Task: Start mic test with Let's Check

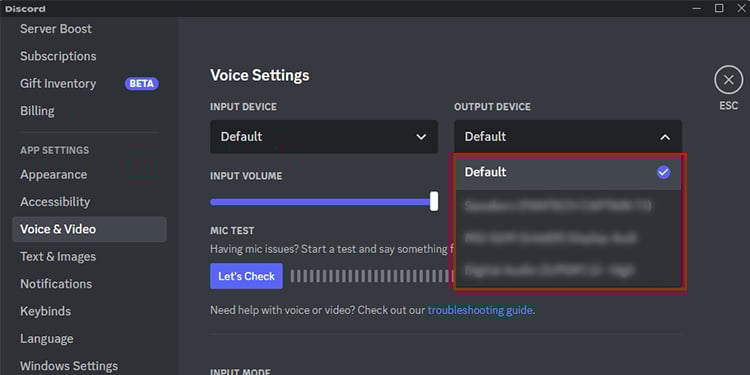Action: [x=246, y=276]
